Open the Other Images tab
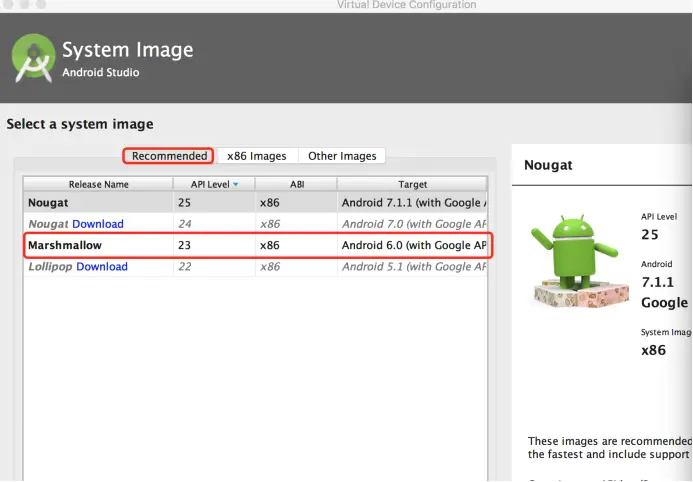 pyautogui.click(x=342, y=156)
